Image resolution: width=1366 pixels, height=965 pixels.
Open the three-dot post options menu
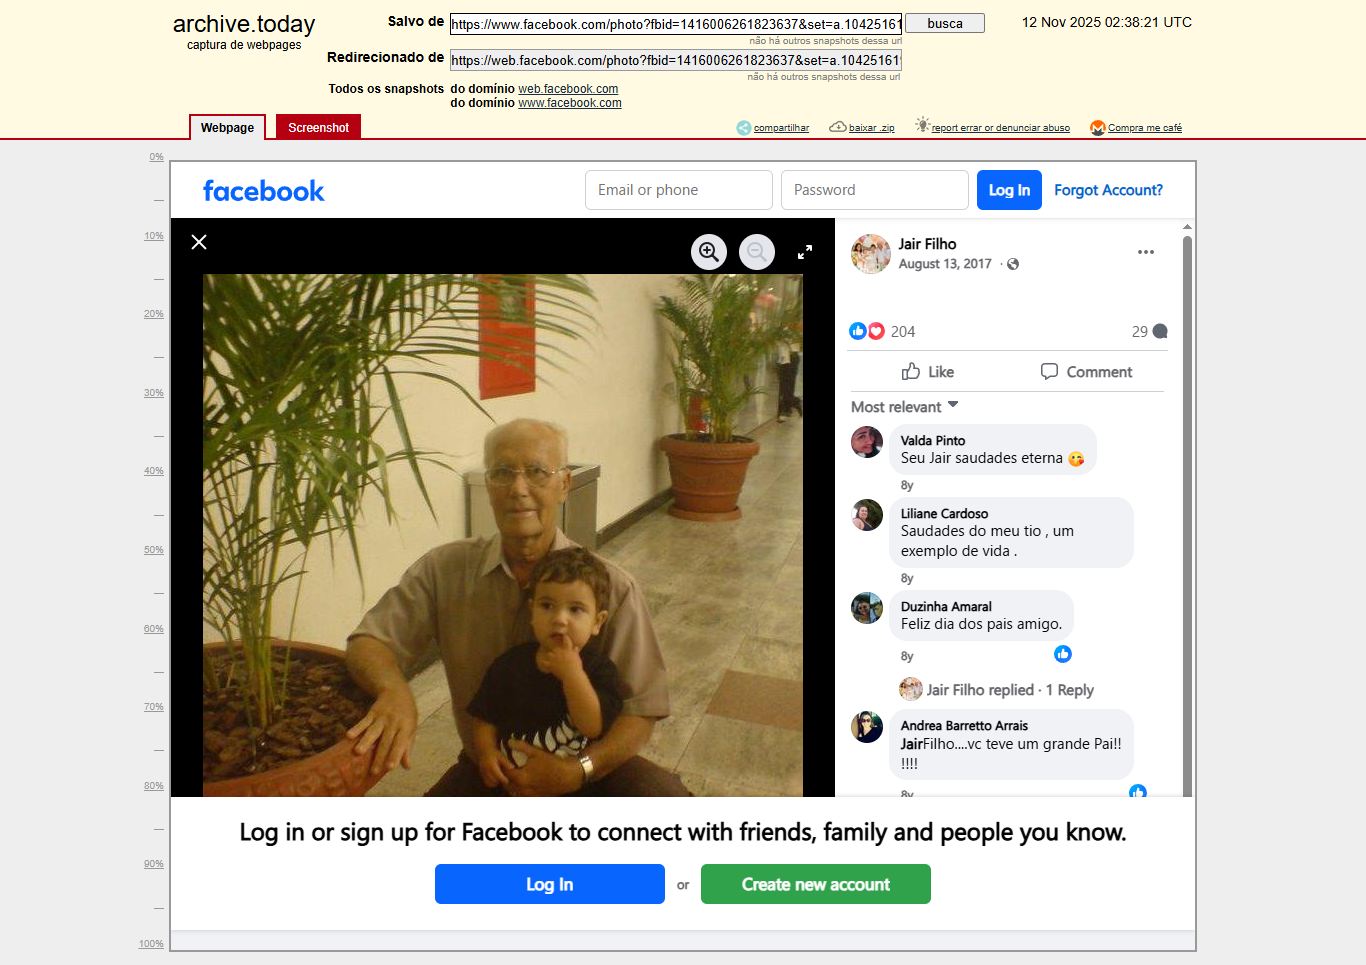(x=1146, y=252)
